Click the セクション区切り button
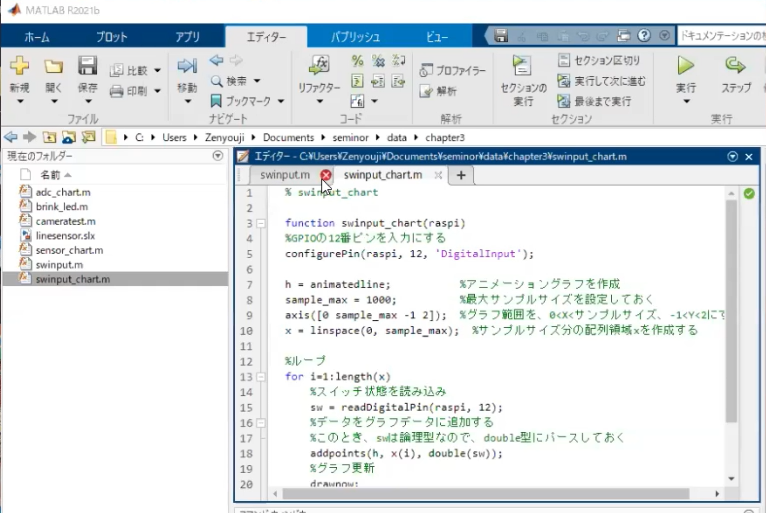The height and width of the screenshot is (513, 766). [x=599, y=61]
